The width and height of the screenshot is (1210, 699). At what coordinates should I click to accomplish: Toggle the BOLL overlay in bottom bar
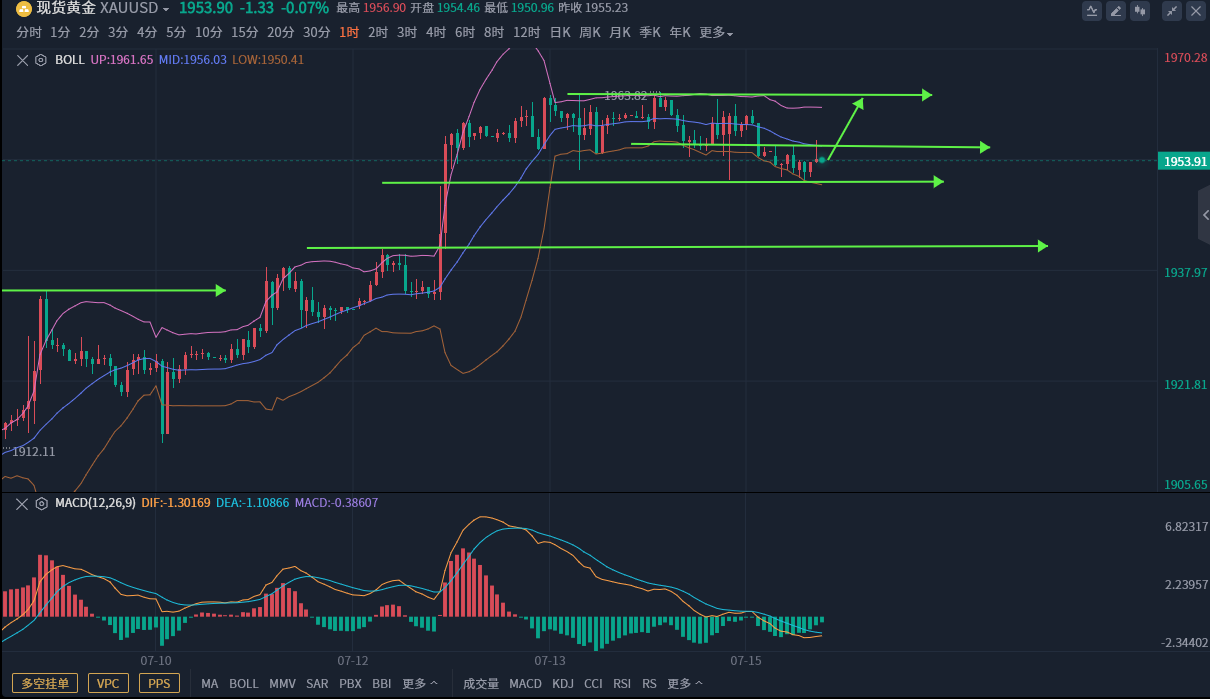click(244, 684)
